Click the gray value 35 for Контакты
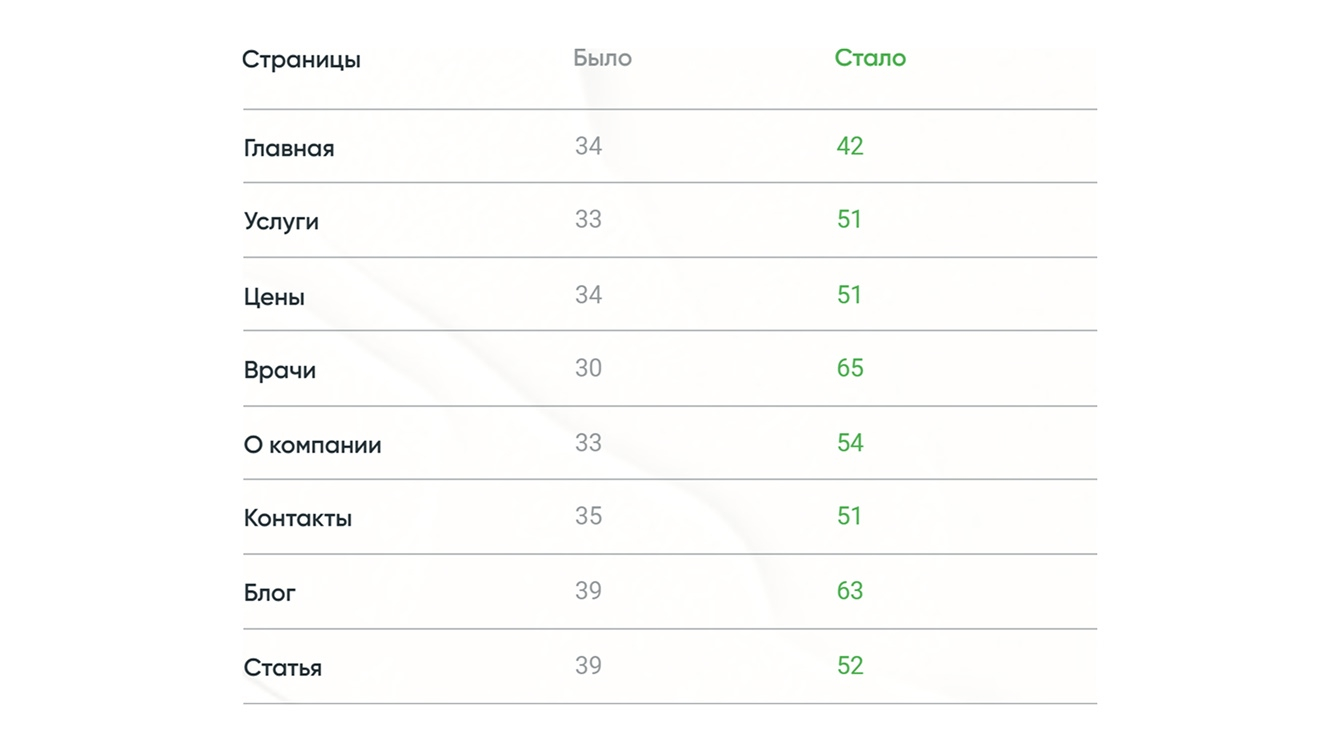The width and height of the screenshot is (1340, 753). coord(588,516)
